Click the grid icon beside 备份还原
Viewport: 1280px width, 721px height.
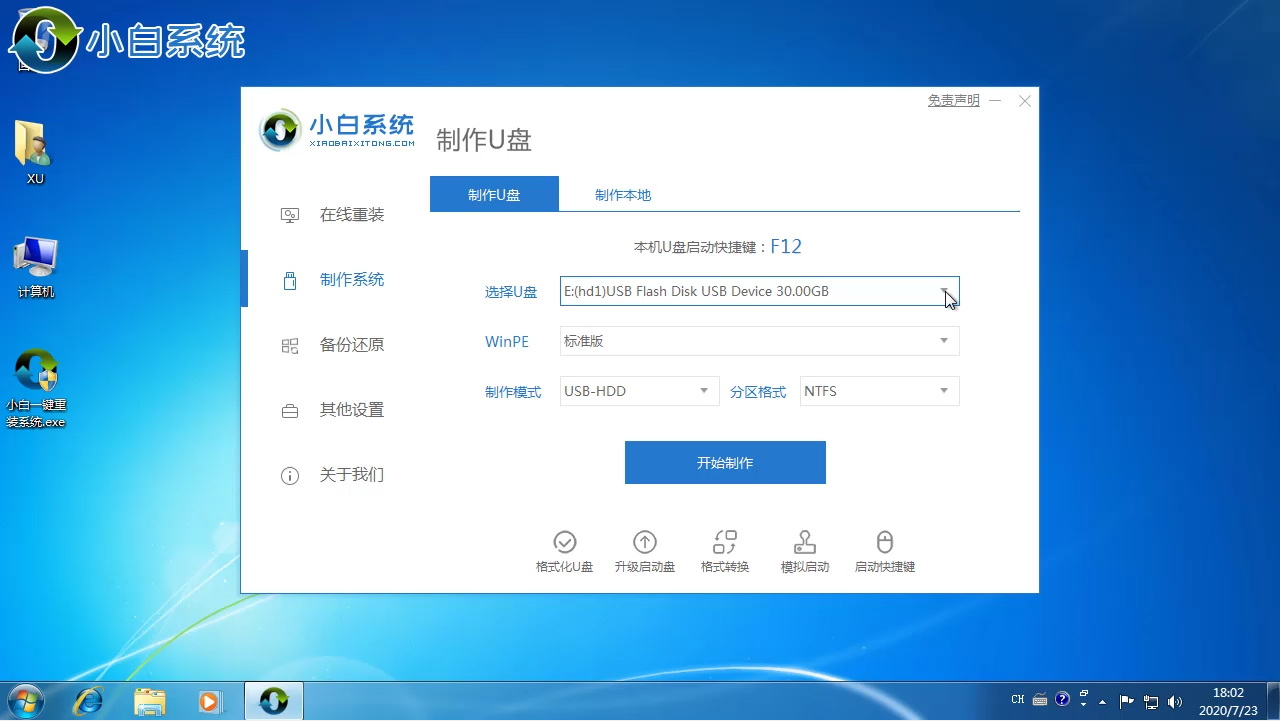(290, 346)
